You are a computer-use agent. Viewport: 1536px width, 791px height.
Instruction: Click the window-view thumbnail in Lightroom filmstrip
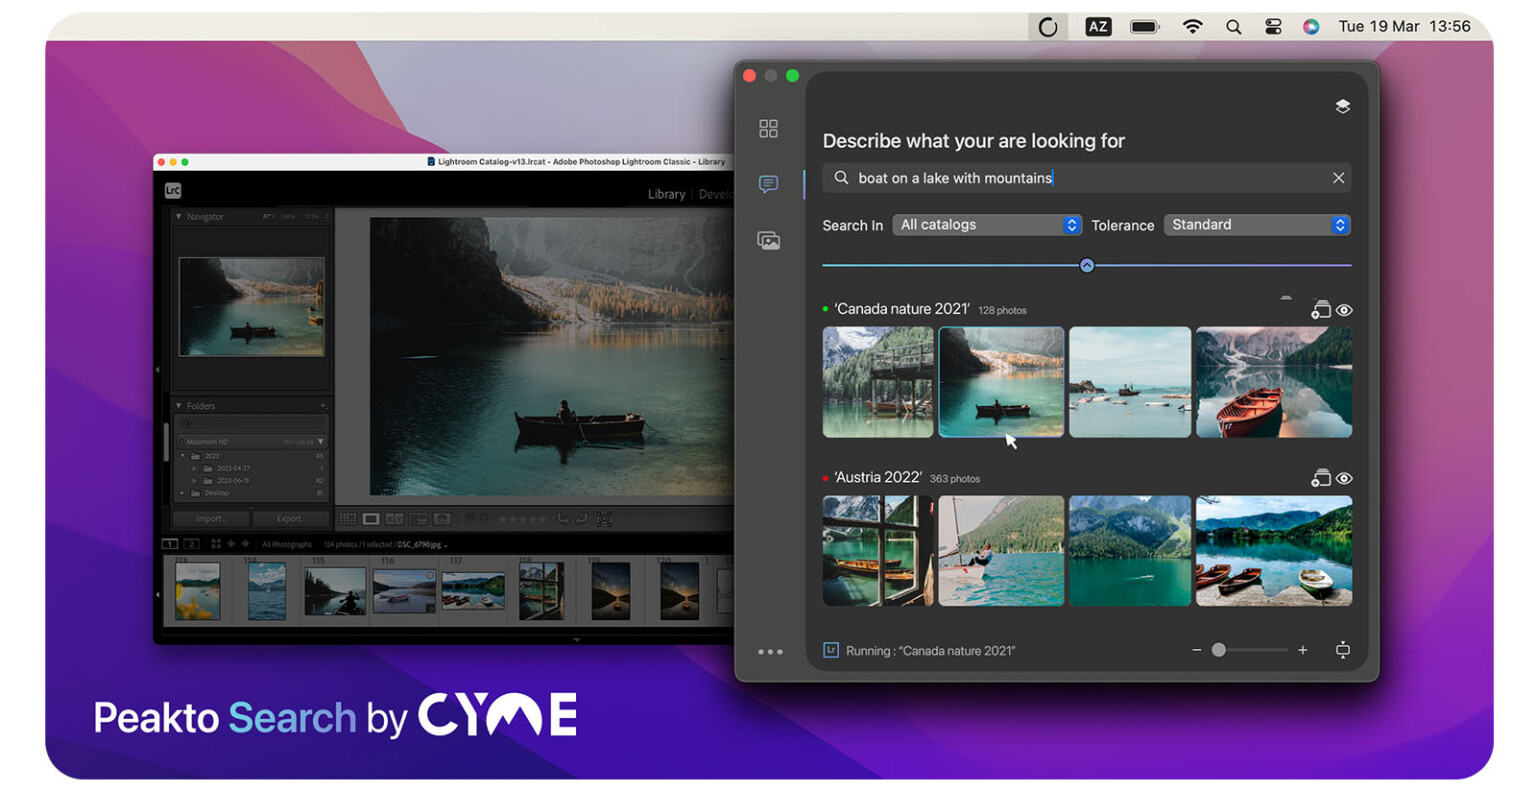point(542,591)
